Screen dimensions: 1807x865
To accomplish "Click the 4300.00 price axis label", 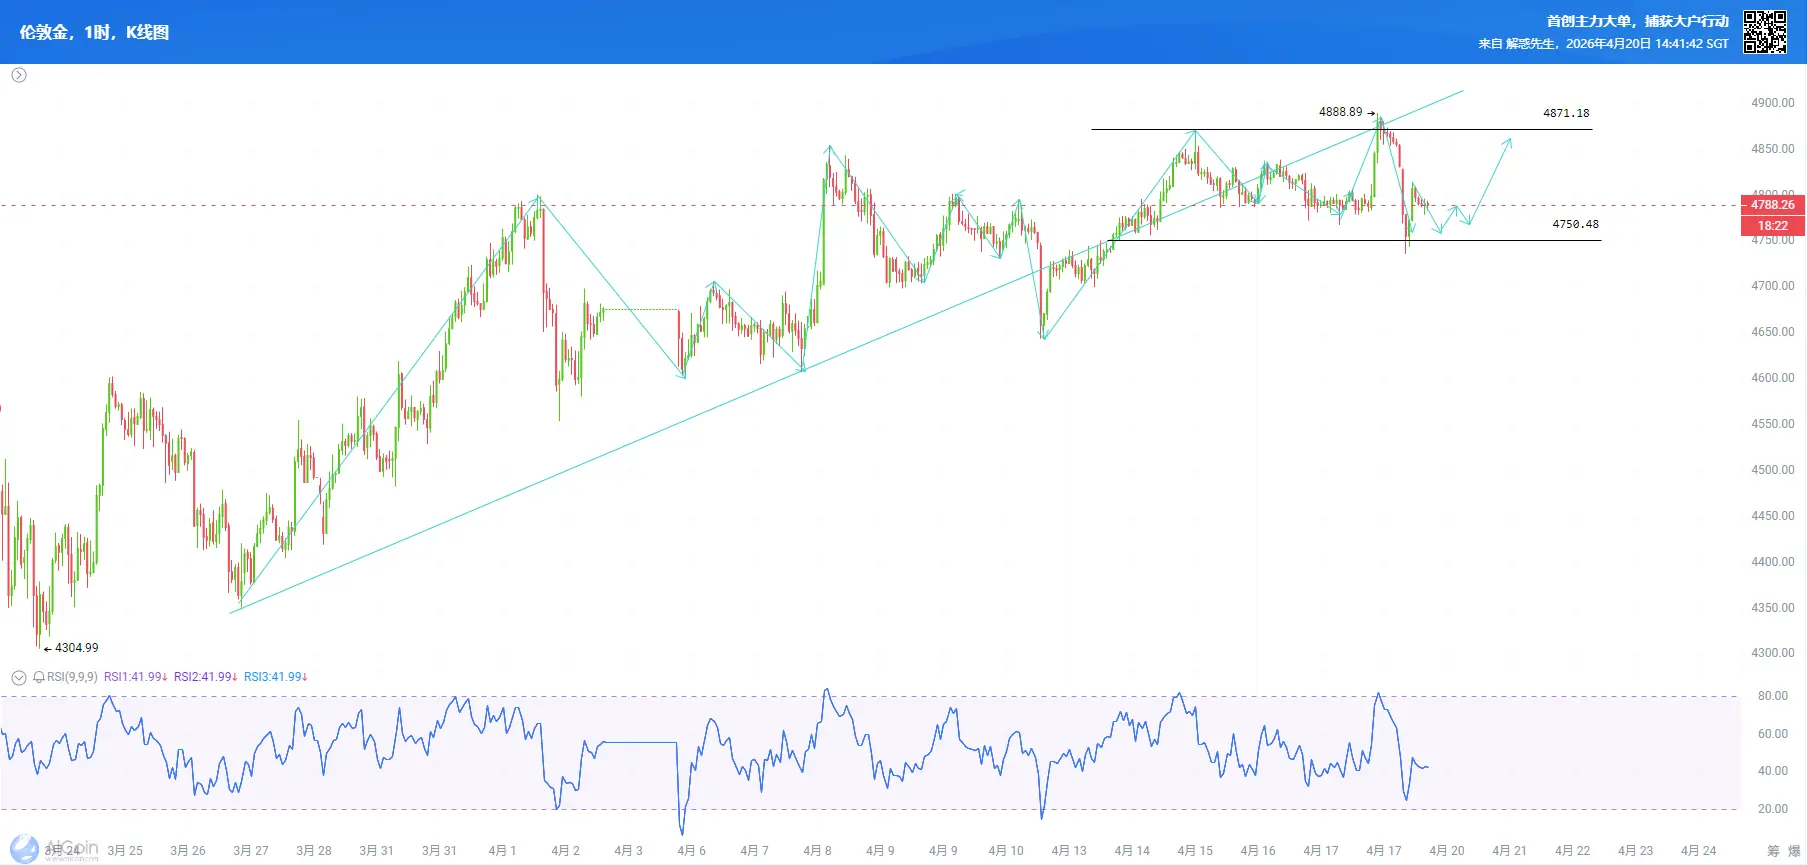I will pos(1772,653).
